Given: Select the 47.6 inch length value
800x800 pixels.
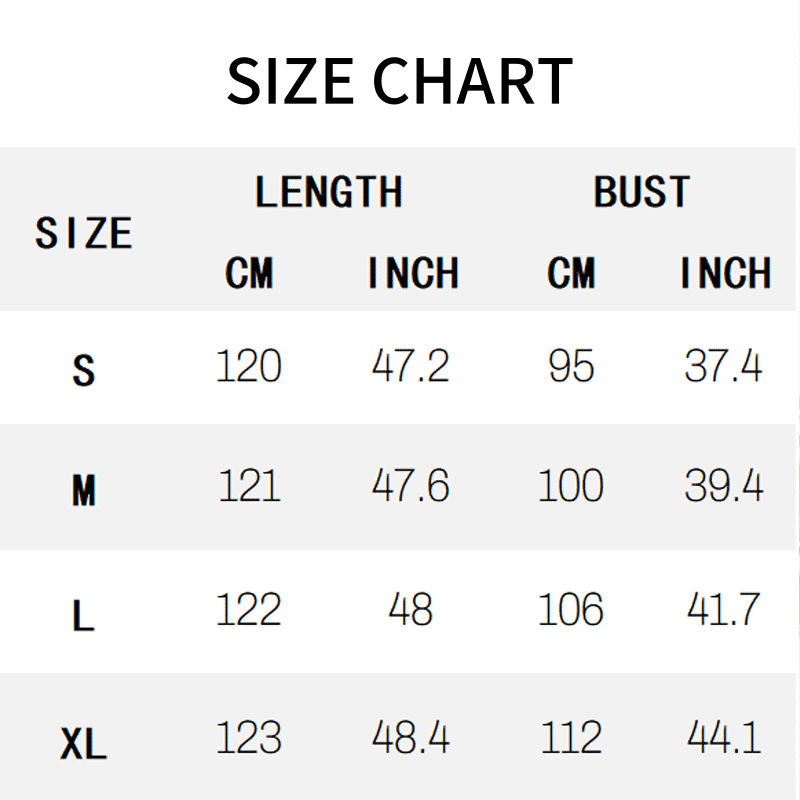Looking at the screenshot, I should pos(411,485).
